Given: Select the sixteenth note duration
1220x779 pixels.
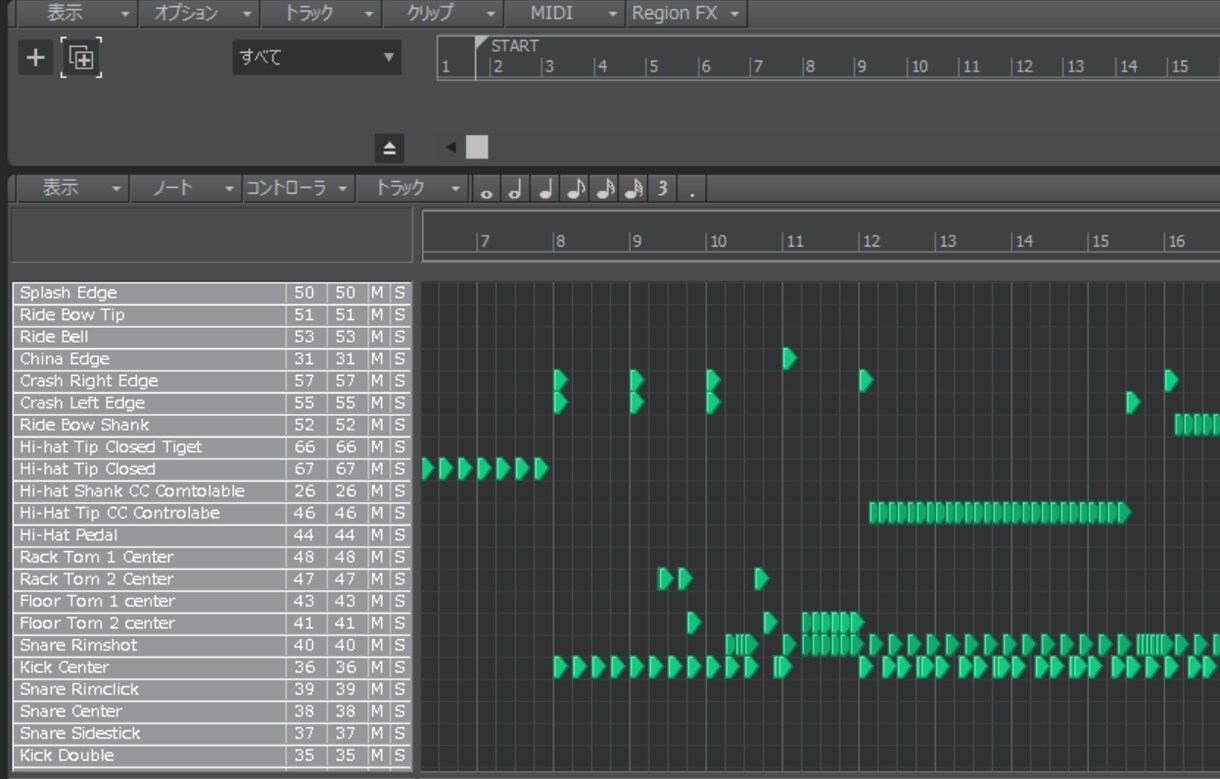Looking at the screenshot, I should tap(603, 188).
